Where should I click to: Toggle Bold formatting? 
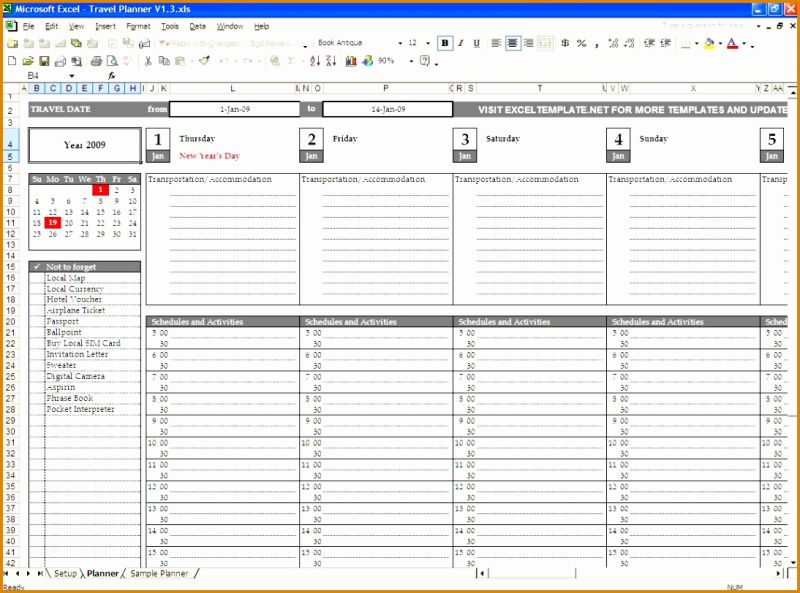click(445, 43)
